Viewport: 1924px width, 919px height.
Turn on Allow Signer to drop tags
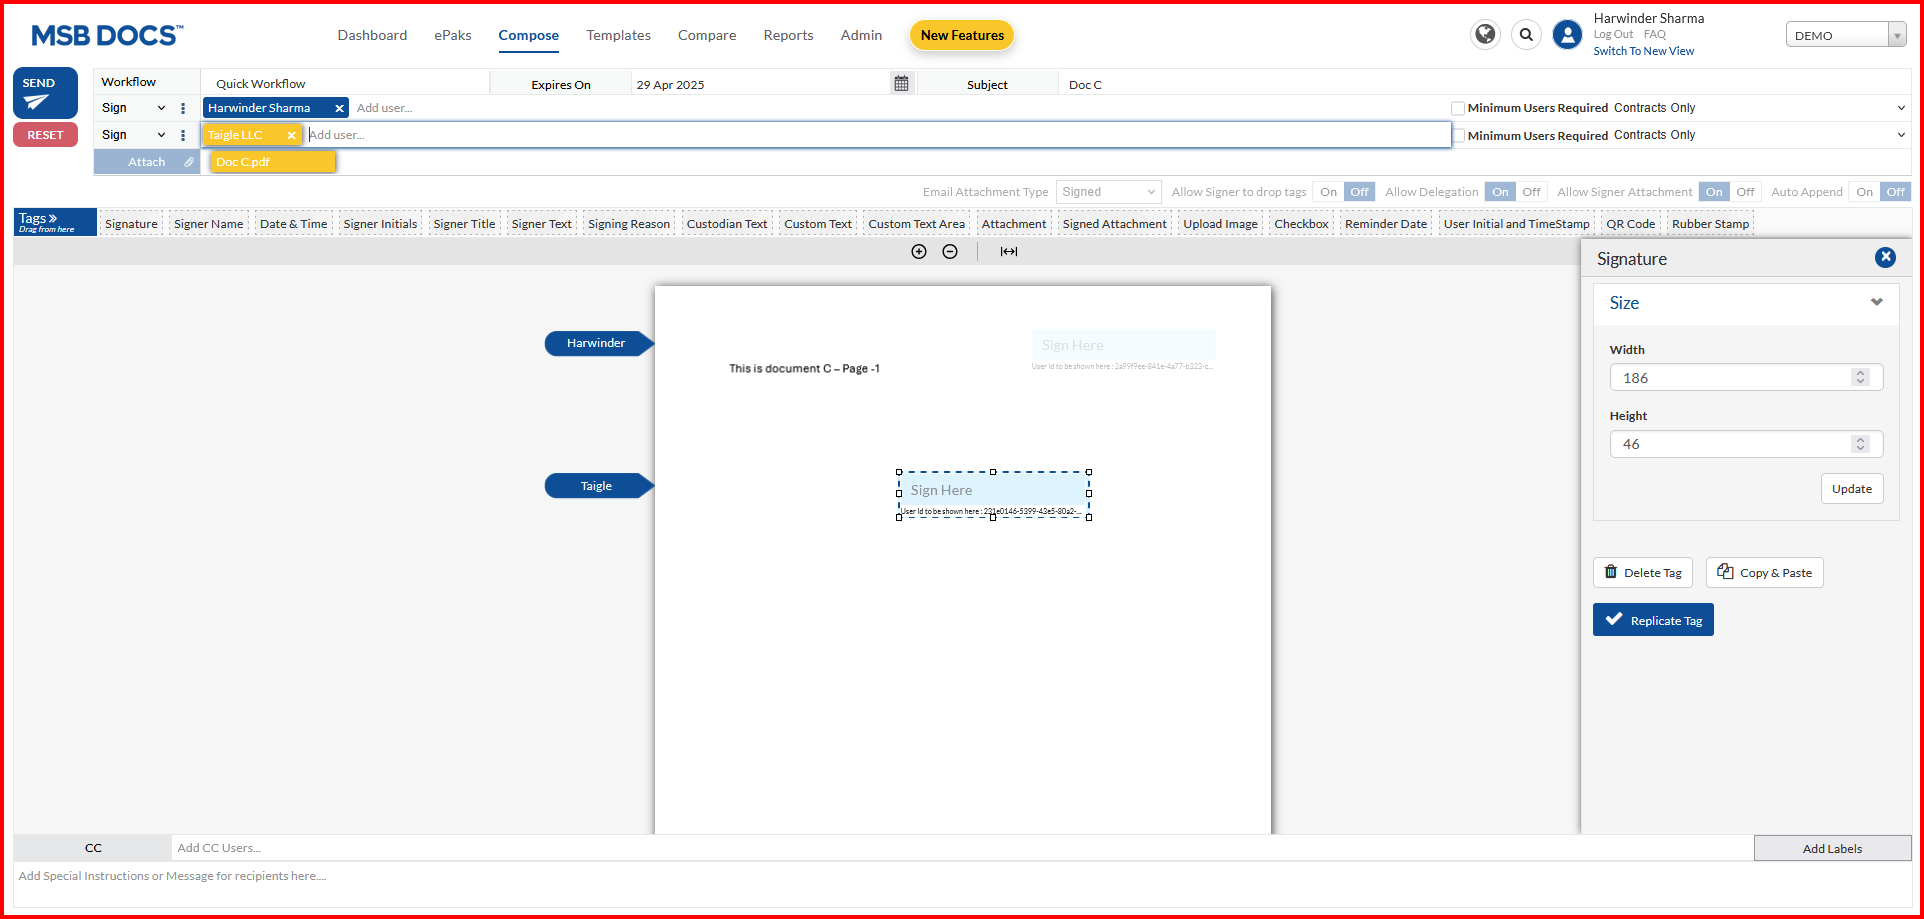pyautogui.click(x=1328, y=192)
